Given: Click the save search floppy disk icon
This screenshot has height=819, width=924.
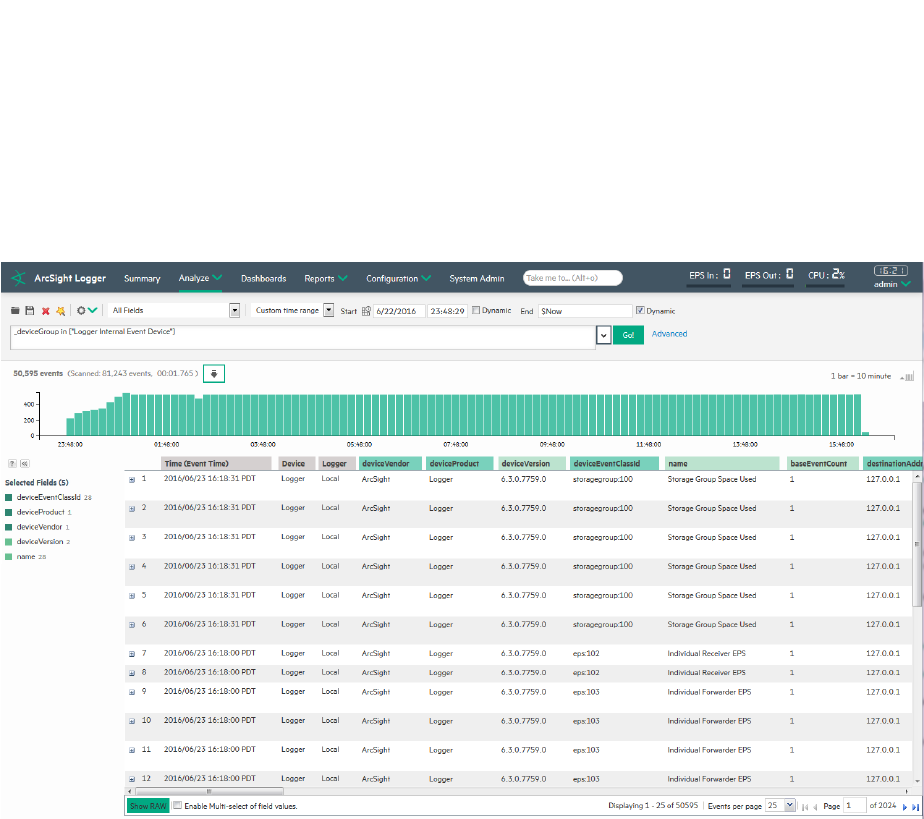Looking at the screenshot, I should point(29,311).
